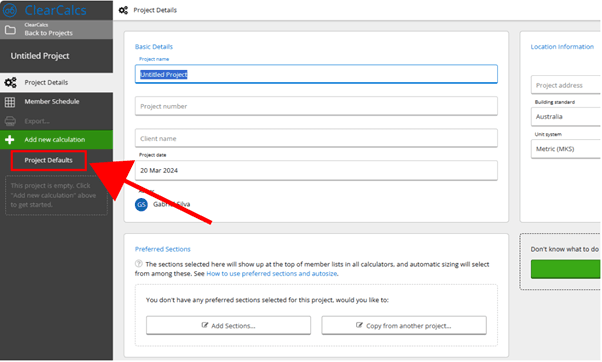Click the gears icon next to Project Details
Viewport: 602px width, 362px height.
pos(10,83)
